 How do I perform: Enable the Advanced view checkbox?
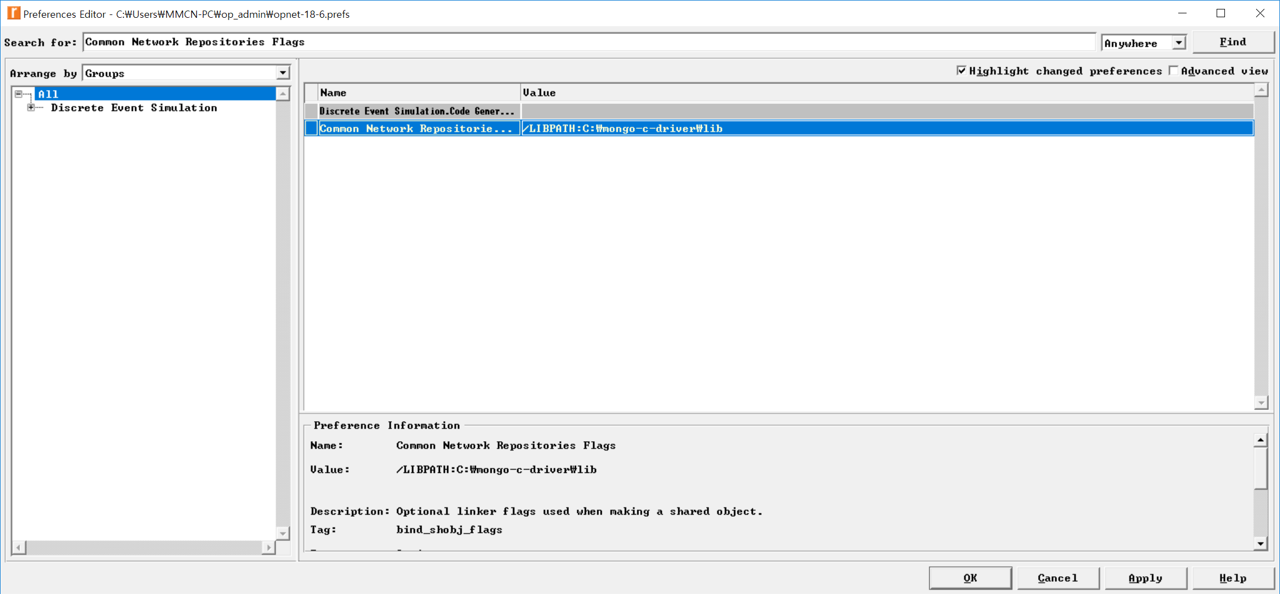coord(1173,70)
